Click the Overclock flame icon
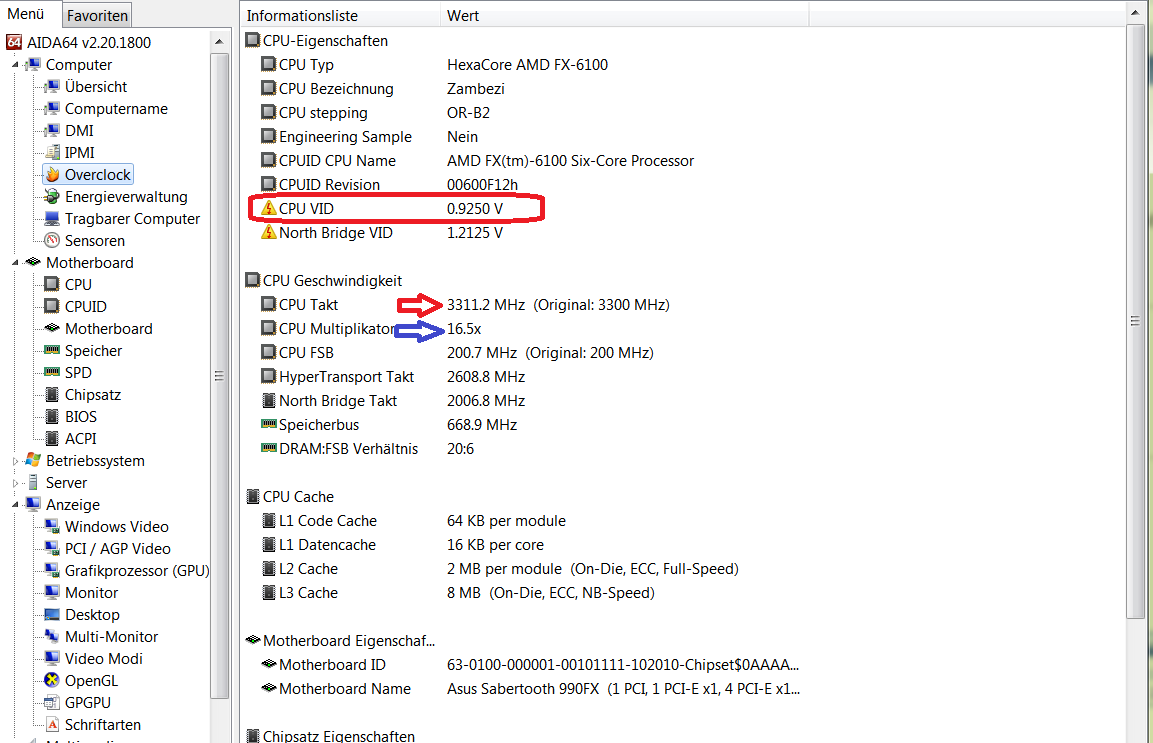The image size is (1153, 743). click(52, 175)
